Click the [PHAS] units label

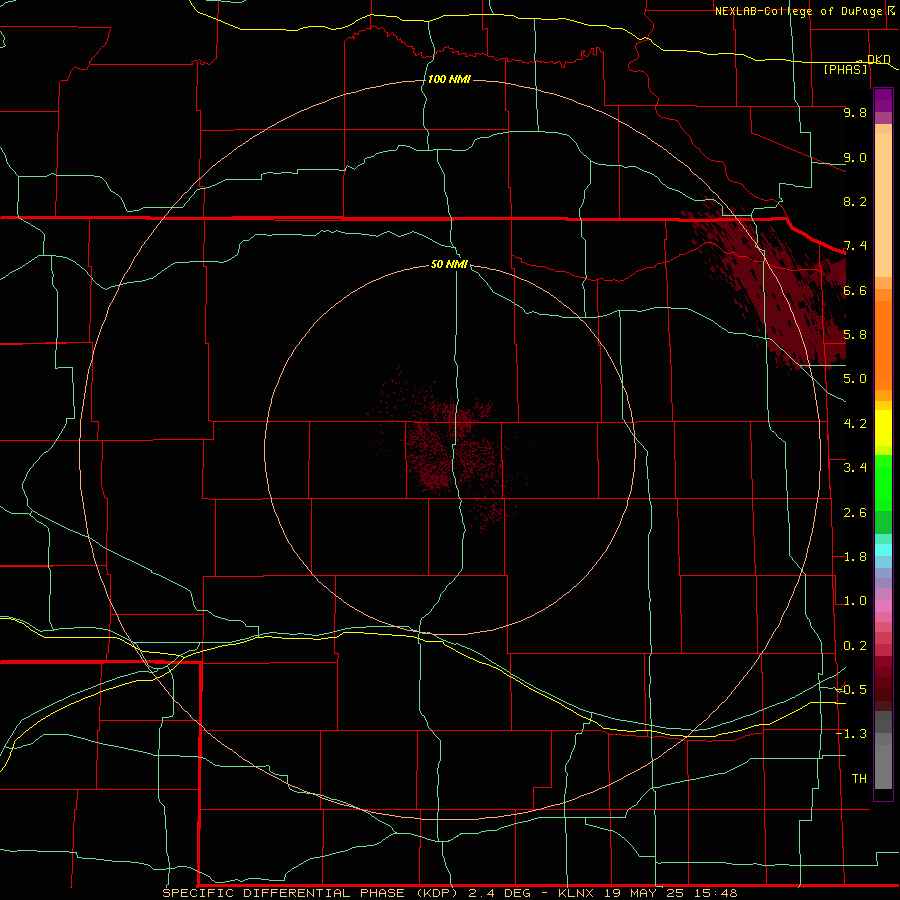(x=845, y=69)
